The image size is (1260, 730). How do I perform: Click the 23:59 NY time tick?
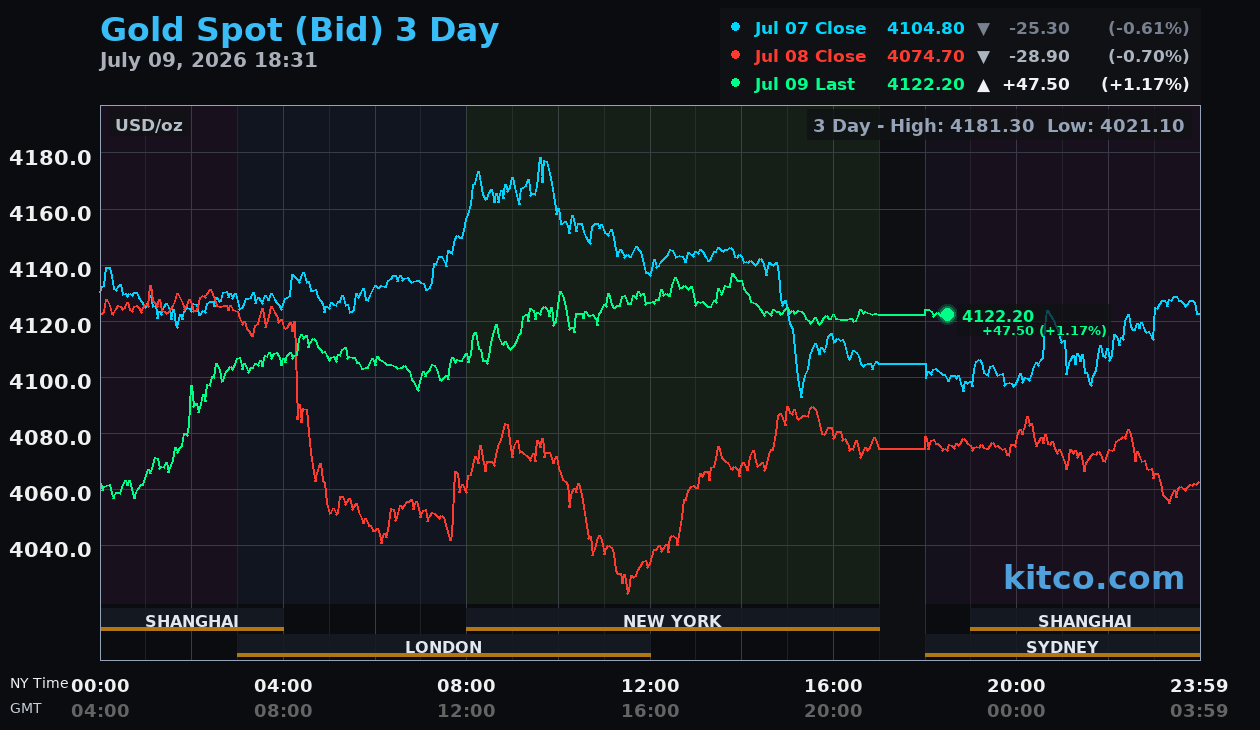[1199, 686]
